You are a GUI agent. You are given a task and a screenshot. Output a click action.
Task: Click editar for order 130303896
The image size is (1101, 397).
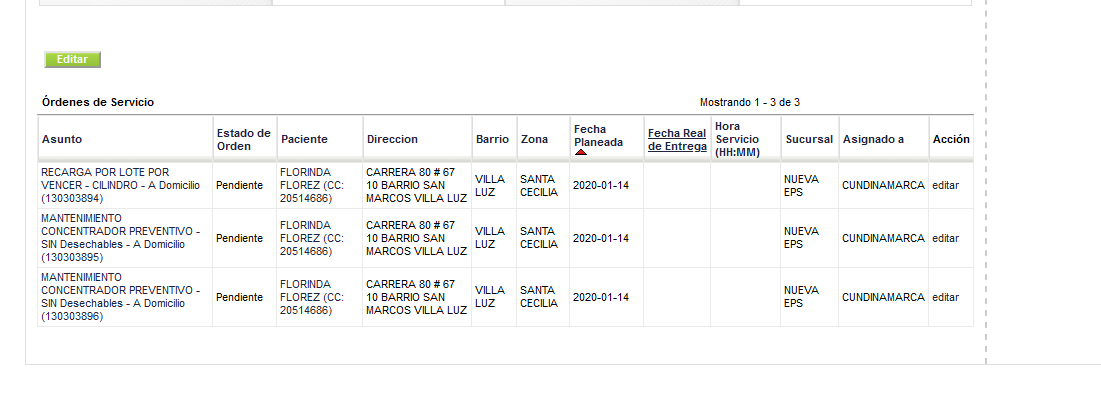[945, 297]
